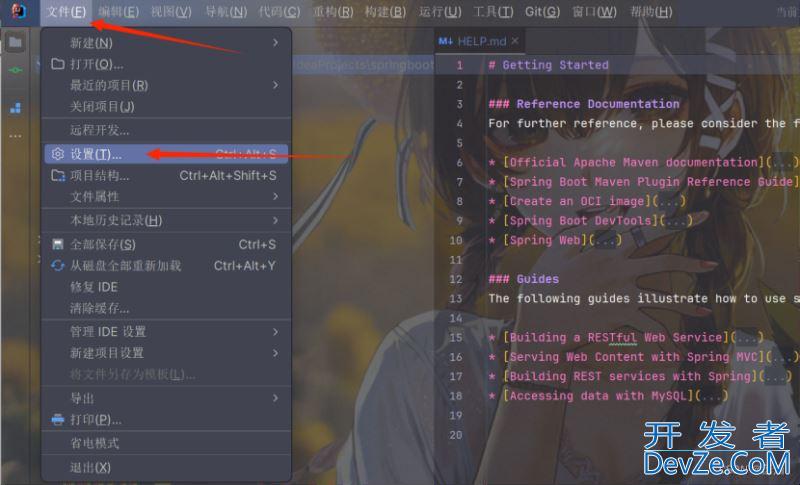Image resolution: width=800 pixels, height=485 pixels.
Task: Click the Markdown file icon on HELP.md tab
Action: (445, 41)
